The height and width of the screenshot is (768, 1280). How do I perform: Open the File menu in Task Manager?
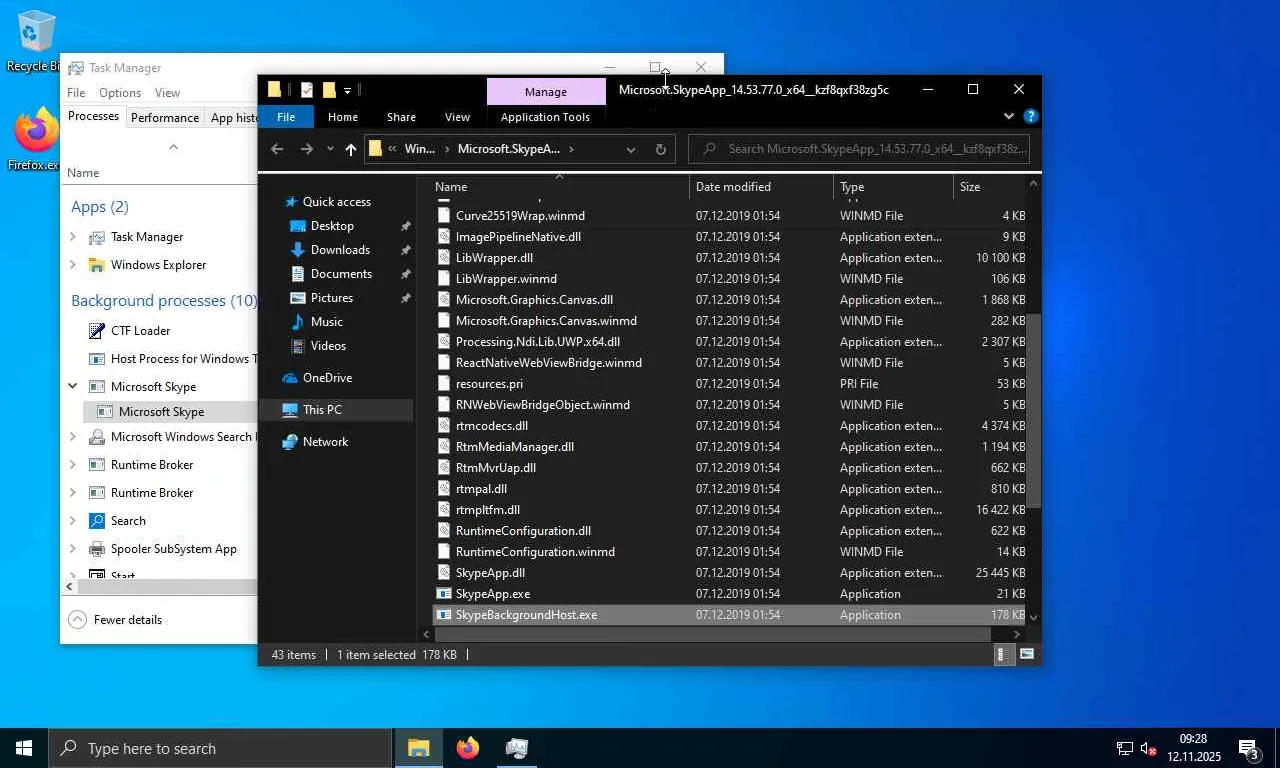(x=76, y=93)
